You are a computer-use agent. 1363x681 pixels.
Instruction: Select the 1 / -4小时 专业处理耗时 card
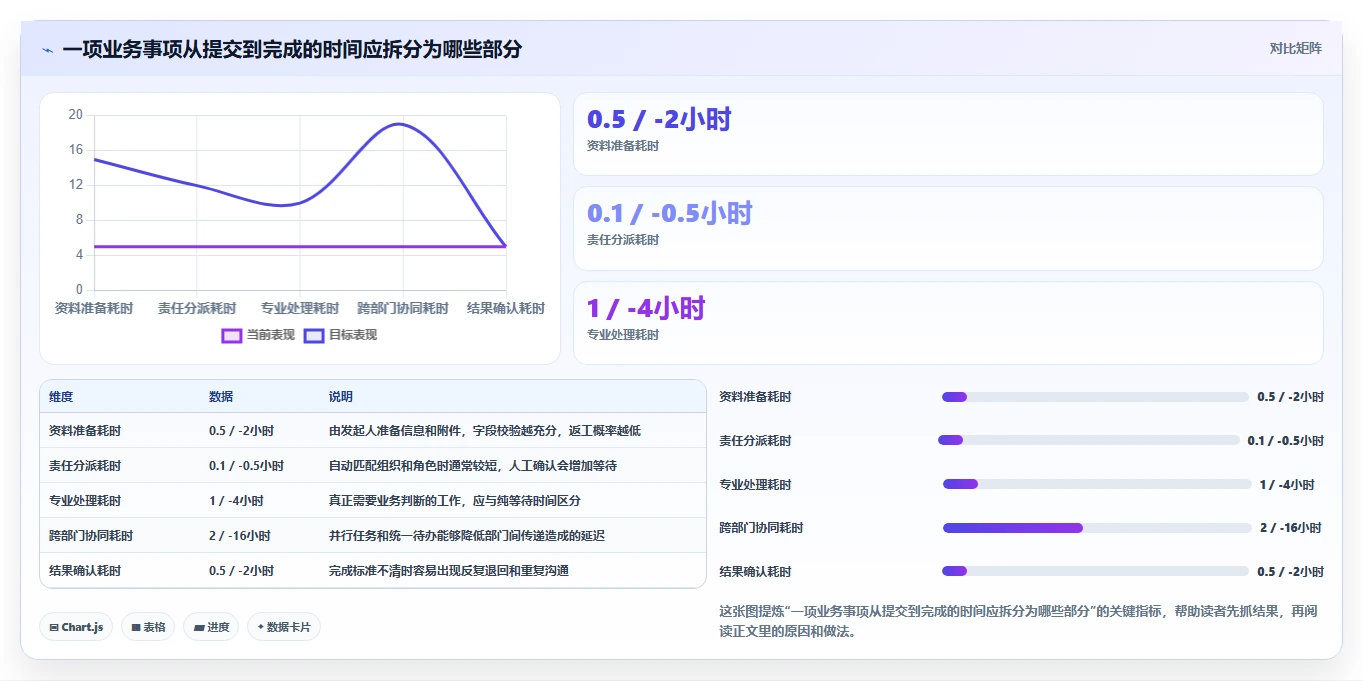point(948,323)
